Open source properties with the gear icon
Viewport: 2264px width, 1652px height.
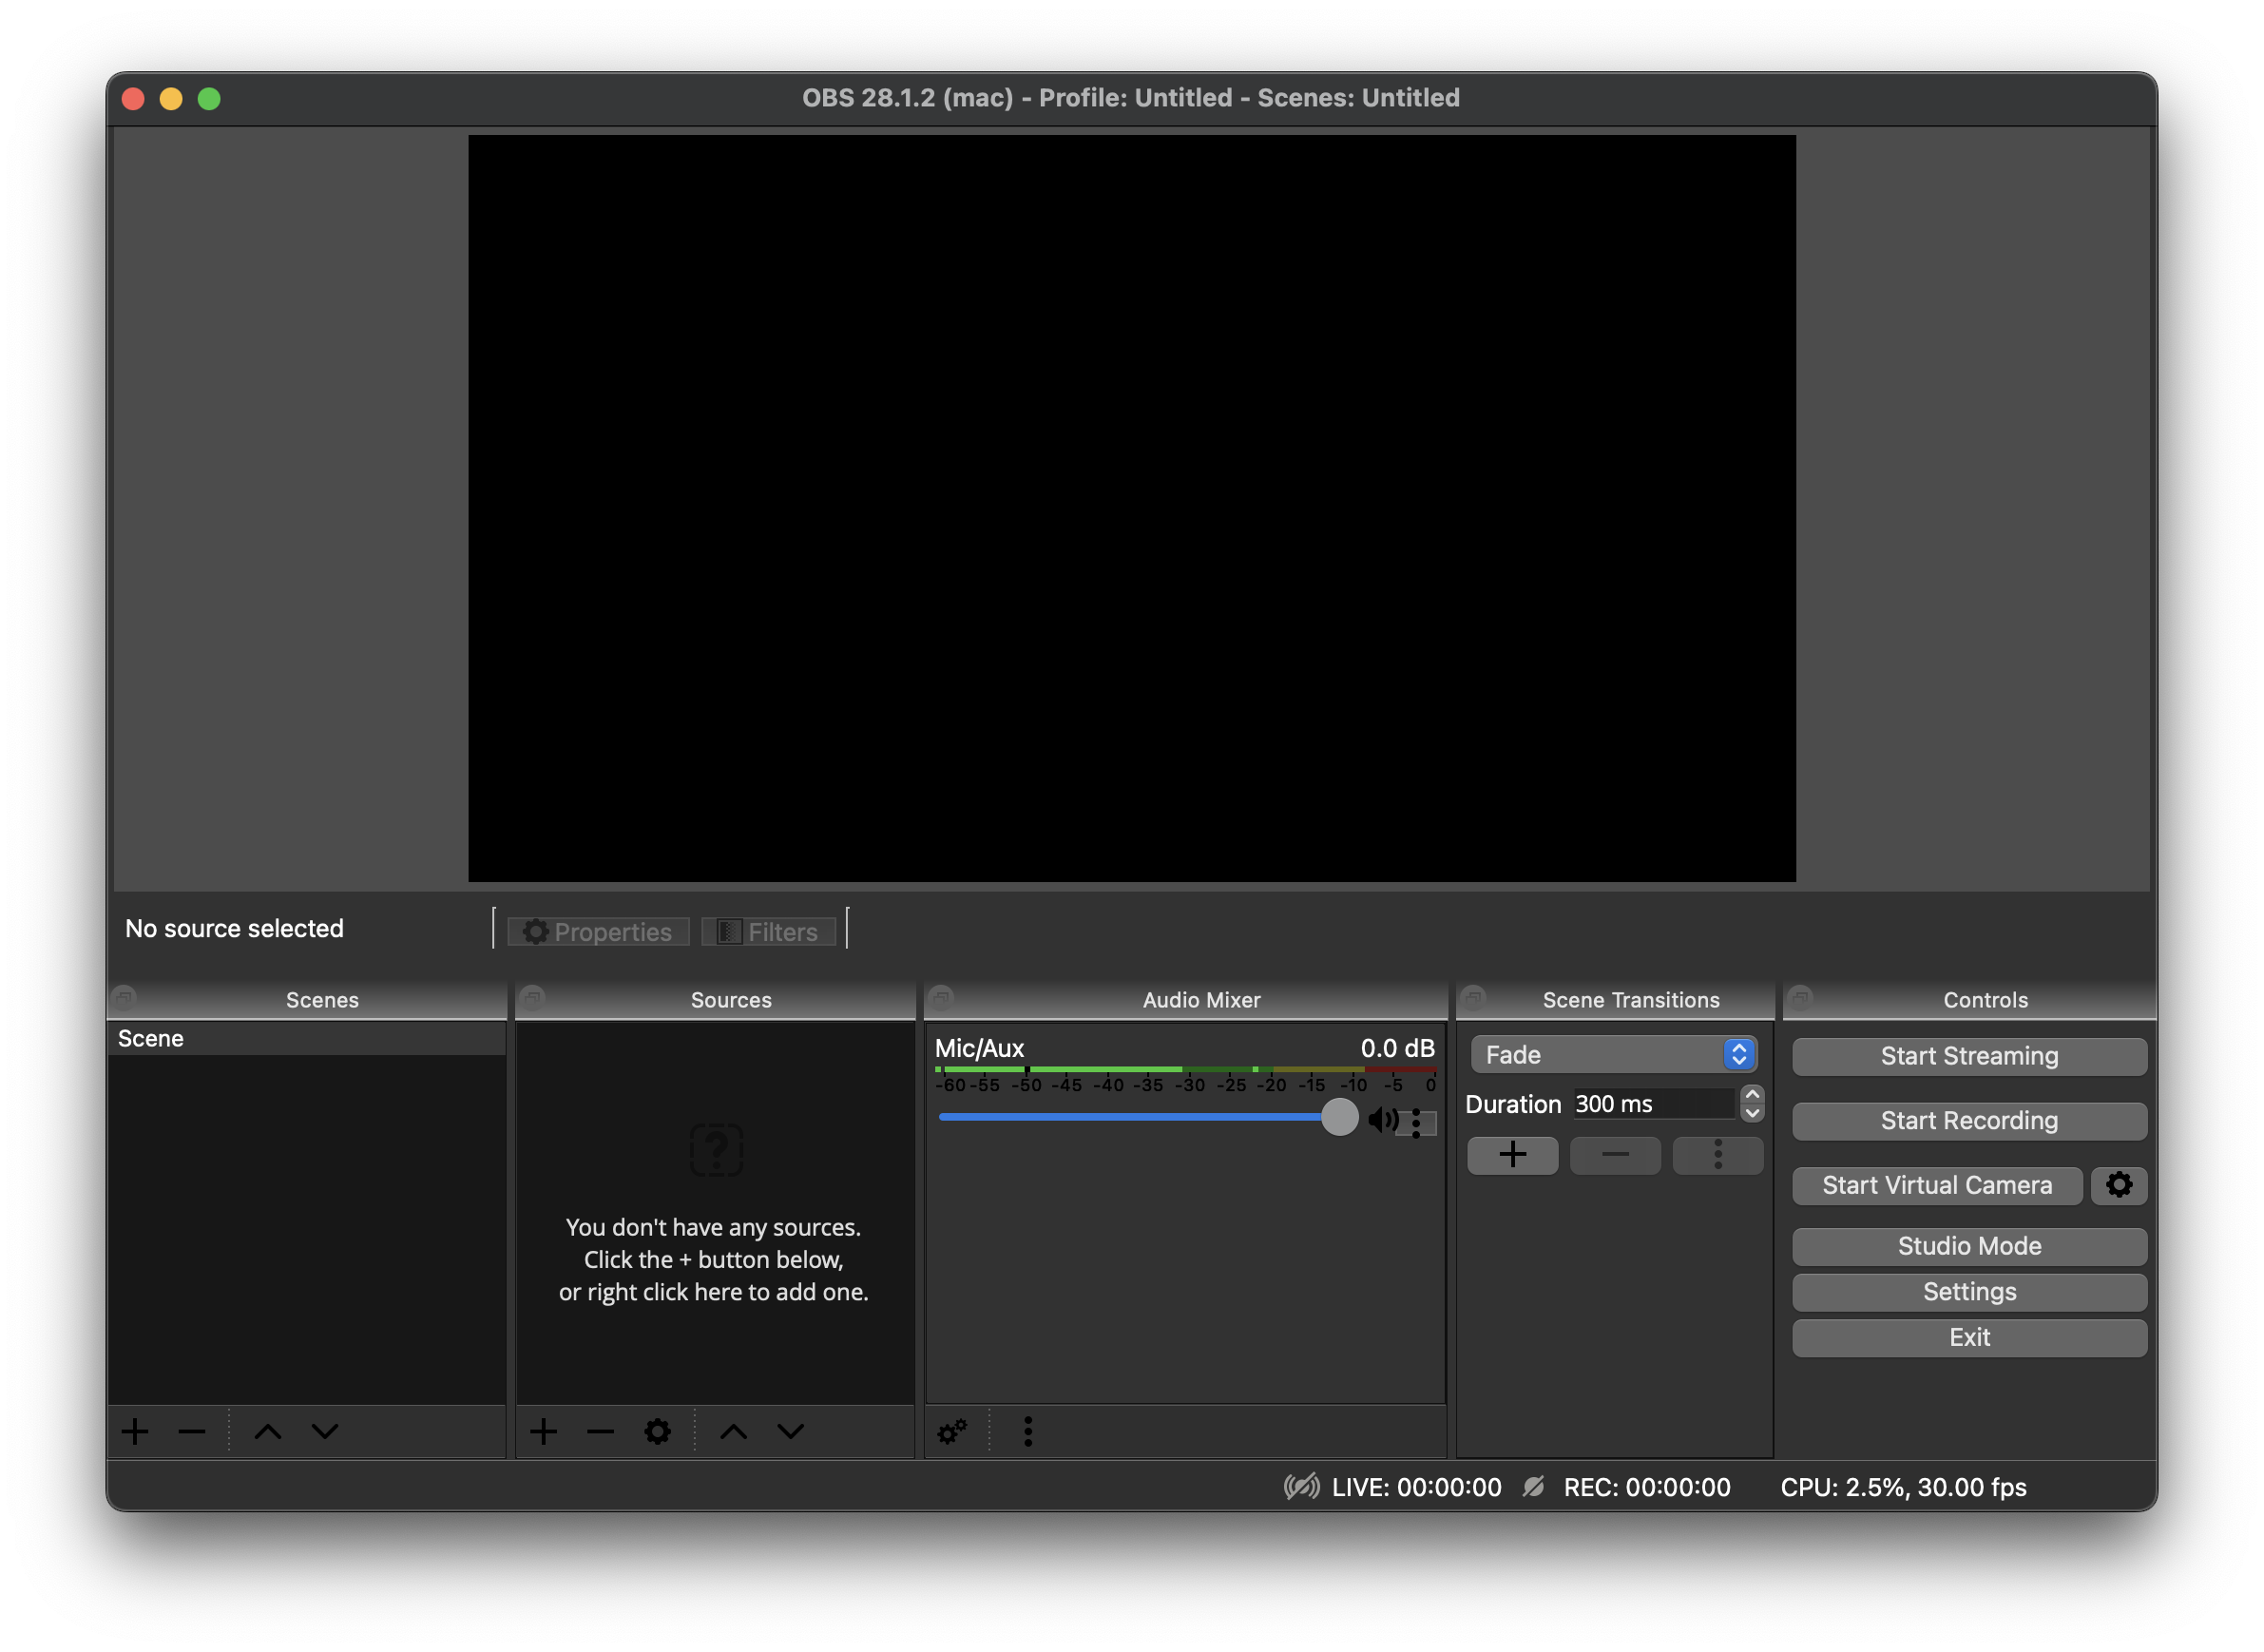click(x=657, y=1431)
